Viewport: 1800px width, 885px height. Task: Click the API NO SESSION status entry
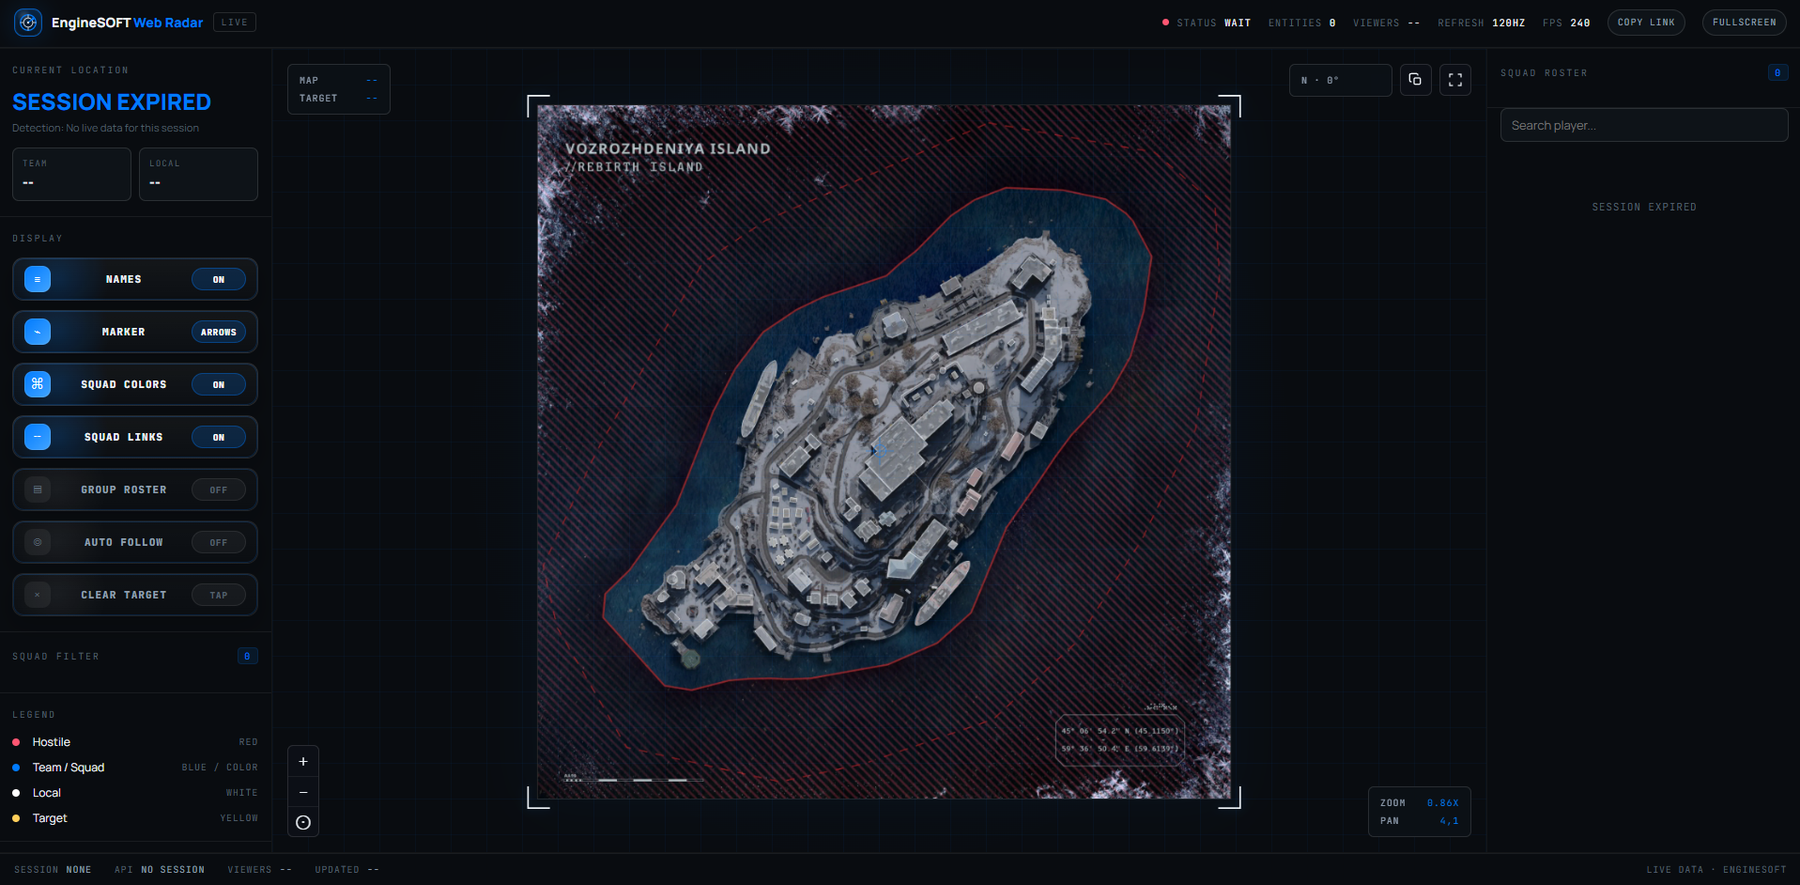point(160,870)
